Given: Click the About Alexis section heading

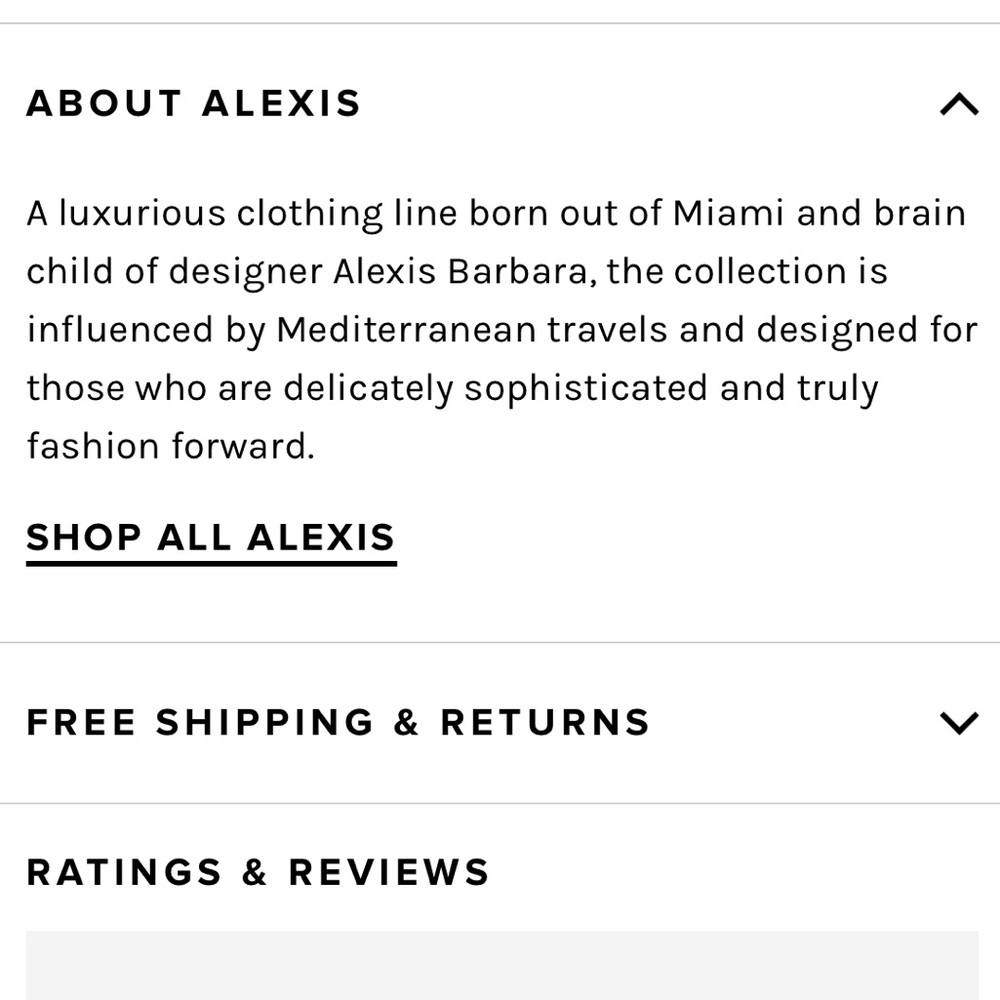Looking at the screenshot, I should (194, 103).
